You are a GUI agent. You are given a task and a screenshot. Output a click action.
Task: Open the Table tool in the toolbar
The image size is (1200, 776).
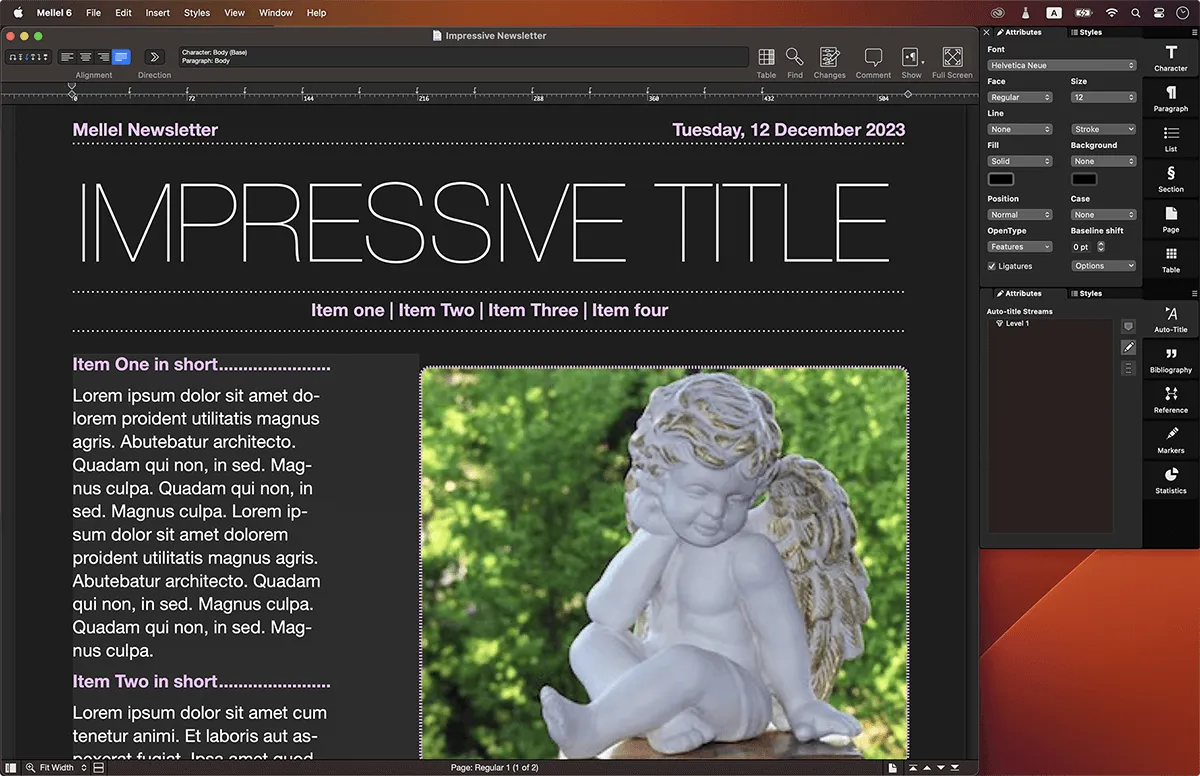[766, 58]
